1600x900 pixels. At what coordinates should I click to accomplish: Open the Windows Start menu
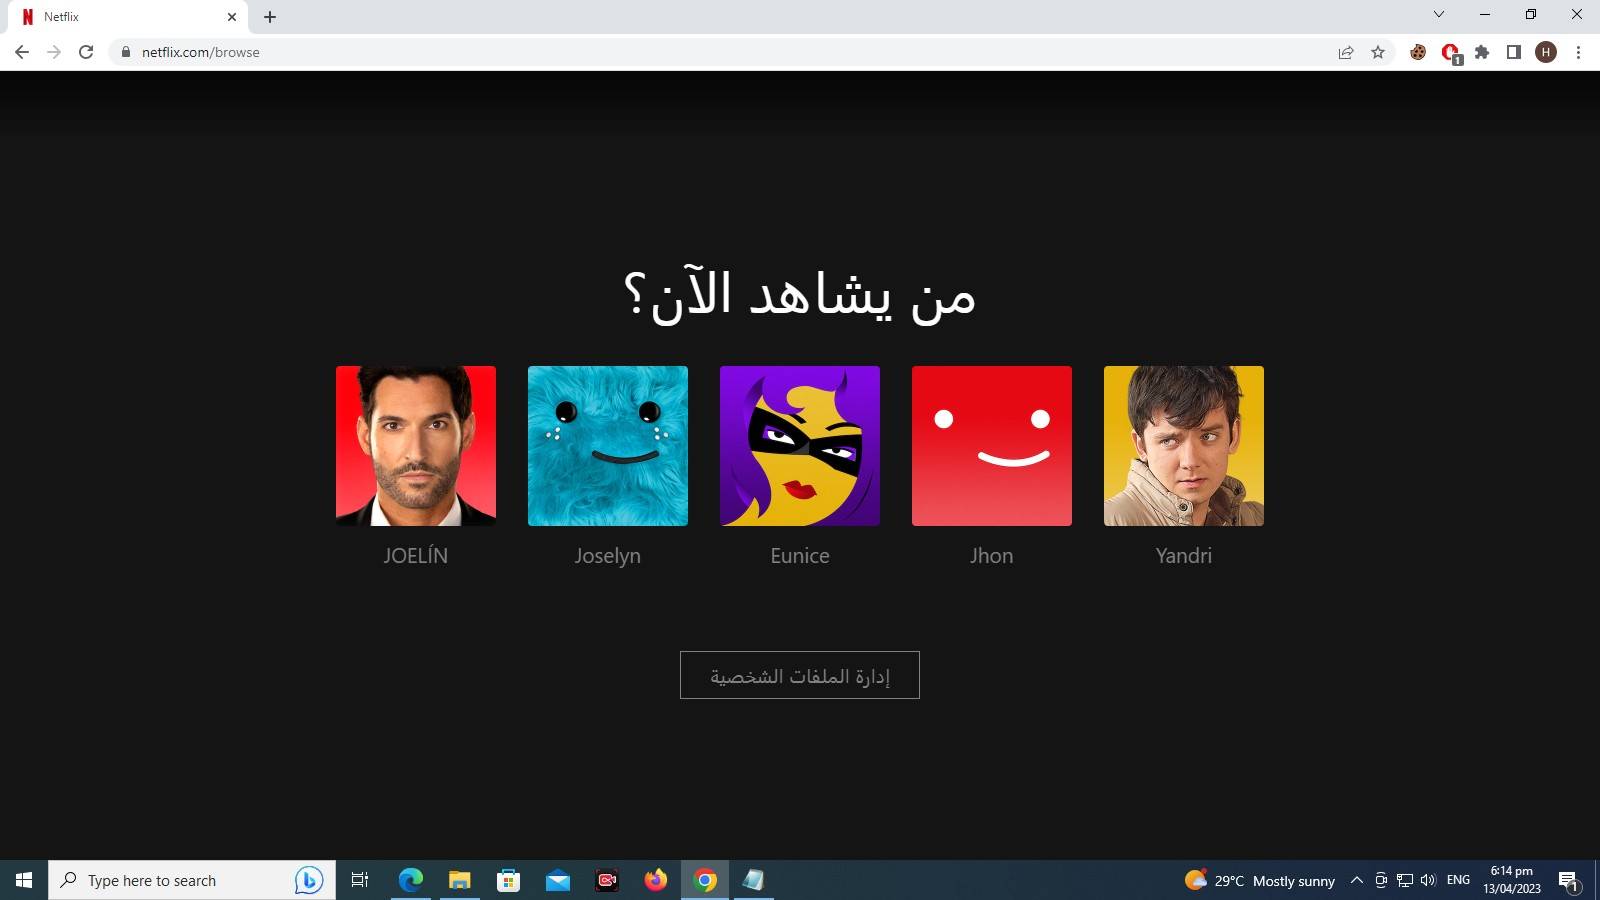[x=24, y=880]
